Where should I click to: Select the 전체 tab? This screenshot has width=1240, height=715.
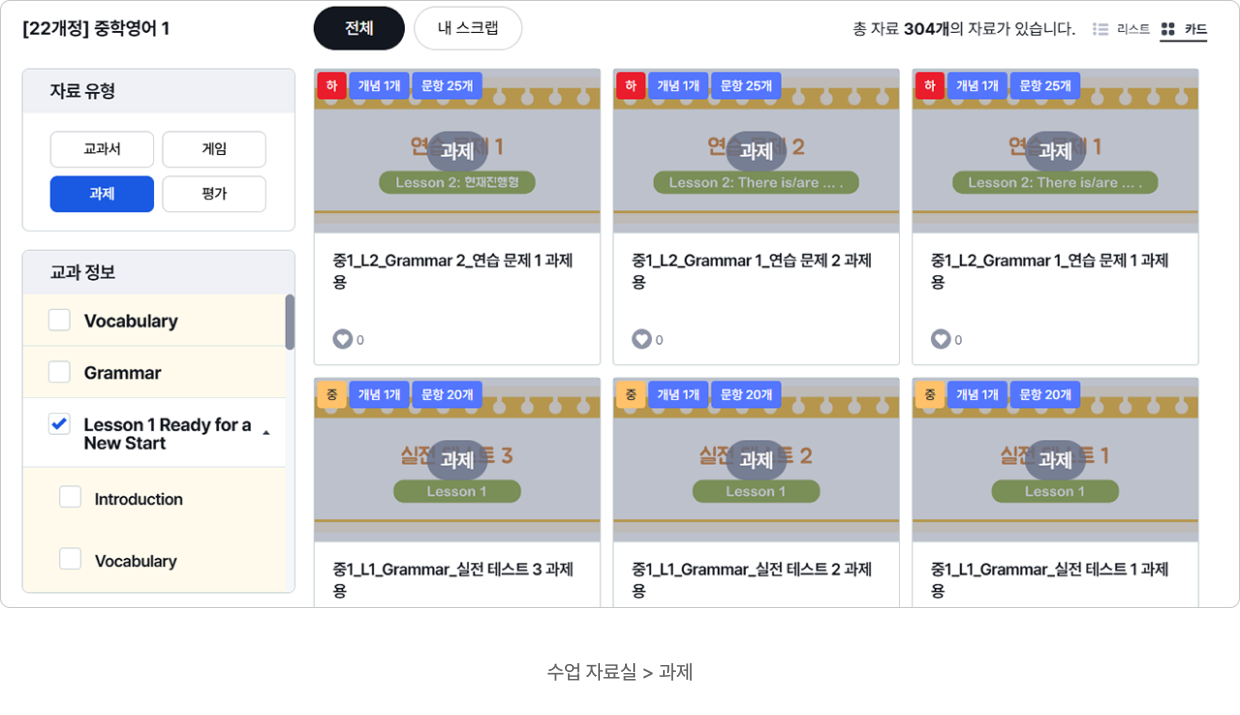[359, 28]
